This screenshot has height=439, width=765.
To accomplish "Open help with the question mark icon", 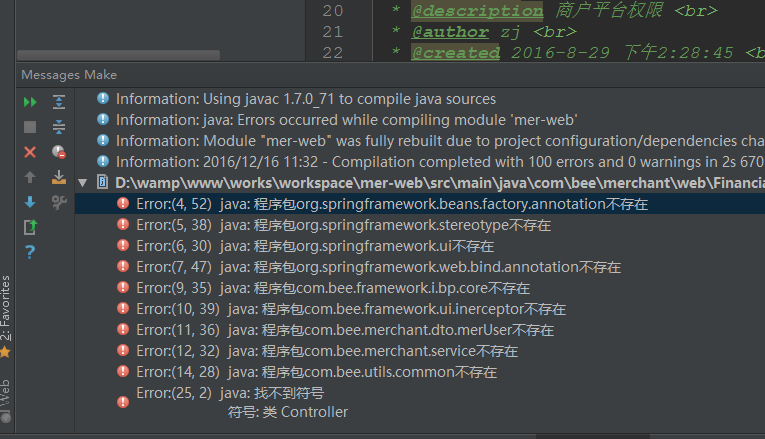I will [x=30, y=252].
